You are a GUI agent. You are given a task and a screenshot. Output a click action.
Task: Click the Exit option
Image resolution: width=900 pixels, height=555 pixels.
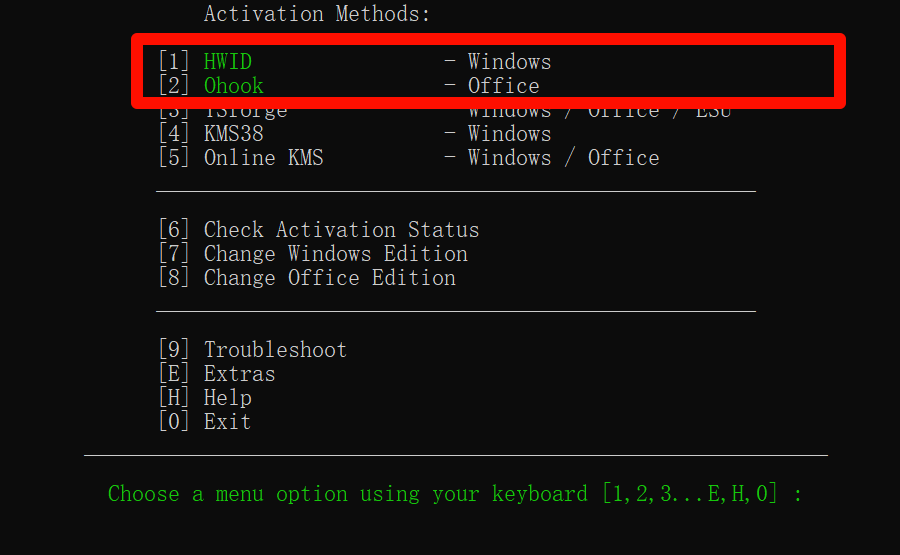coord(227,422)
